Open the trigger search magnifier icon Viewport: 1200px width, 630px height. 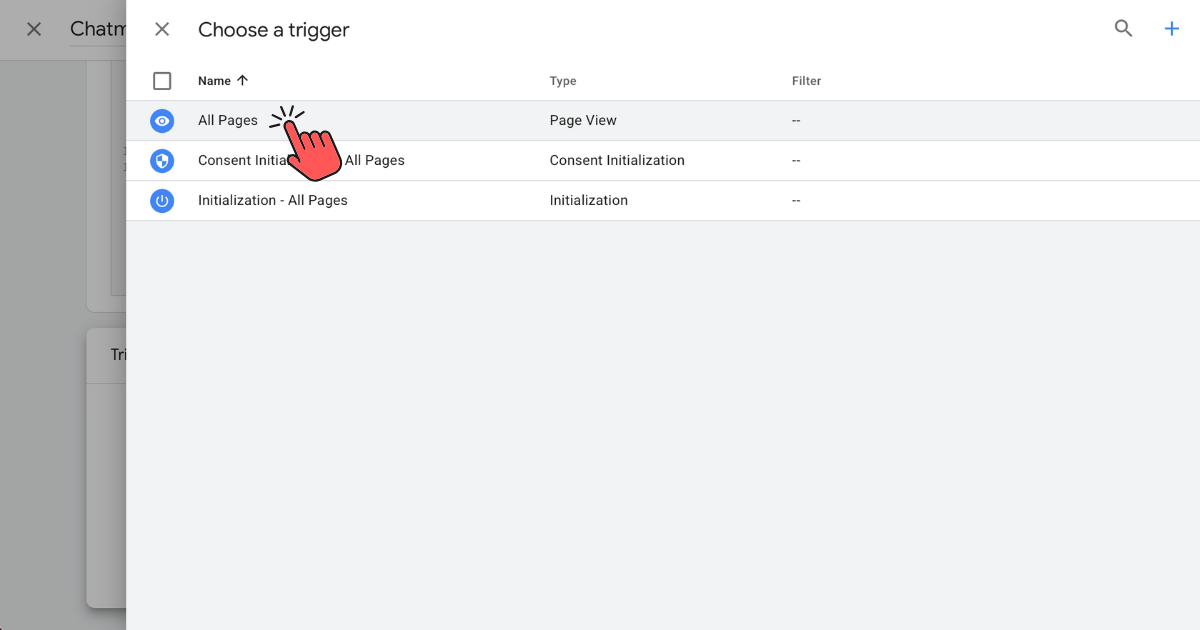click(x=1123, y=29)
